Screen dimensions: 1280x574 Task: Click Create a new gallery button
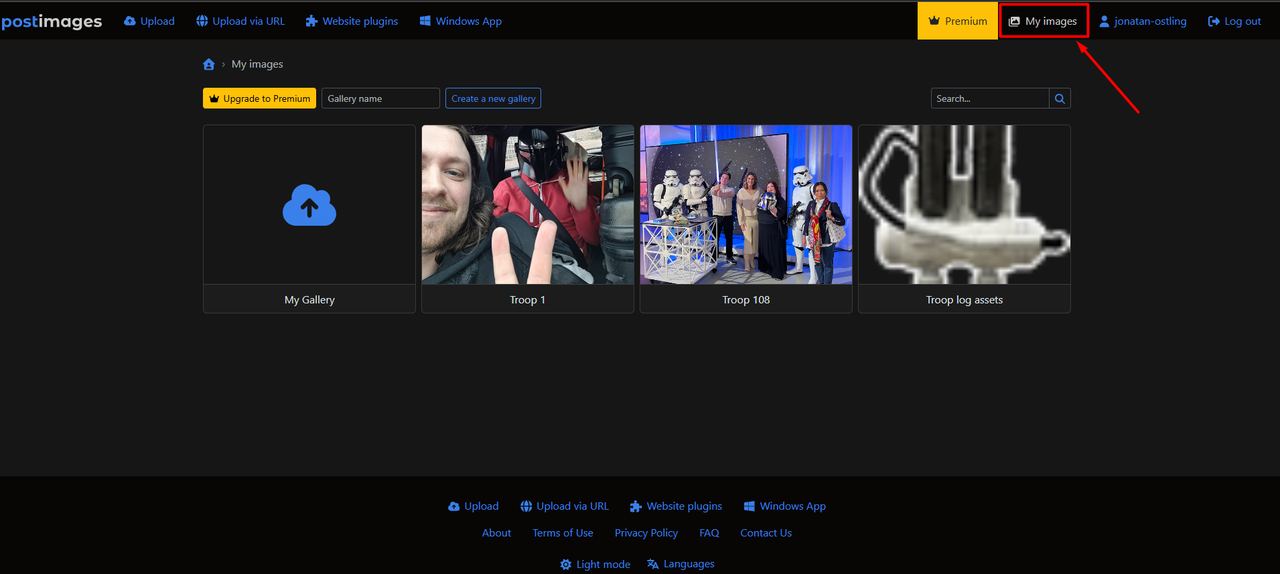(493, 98)
